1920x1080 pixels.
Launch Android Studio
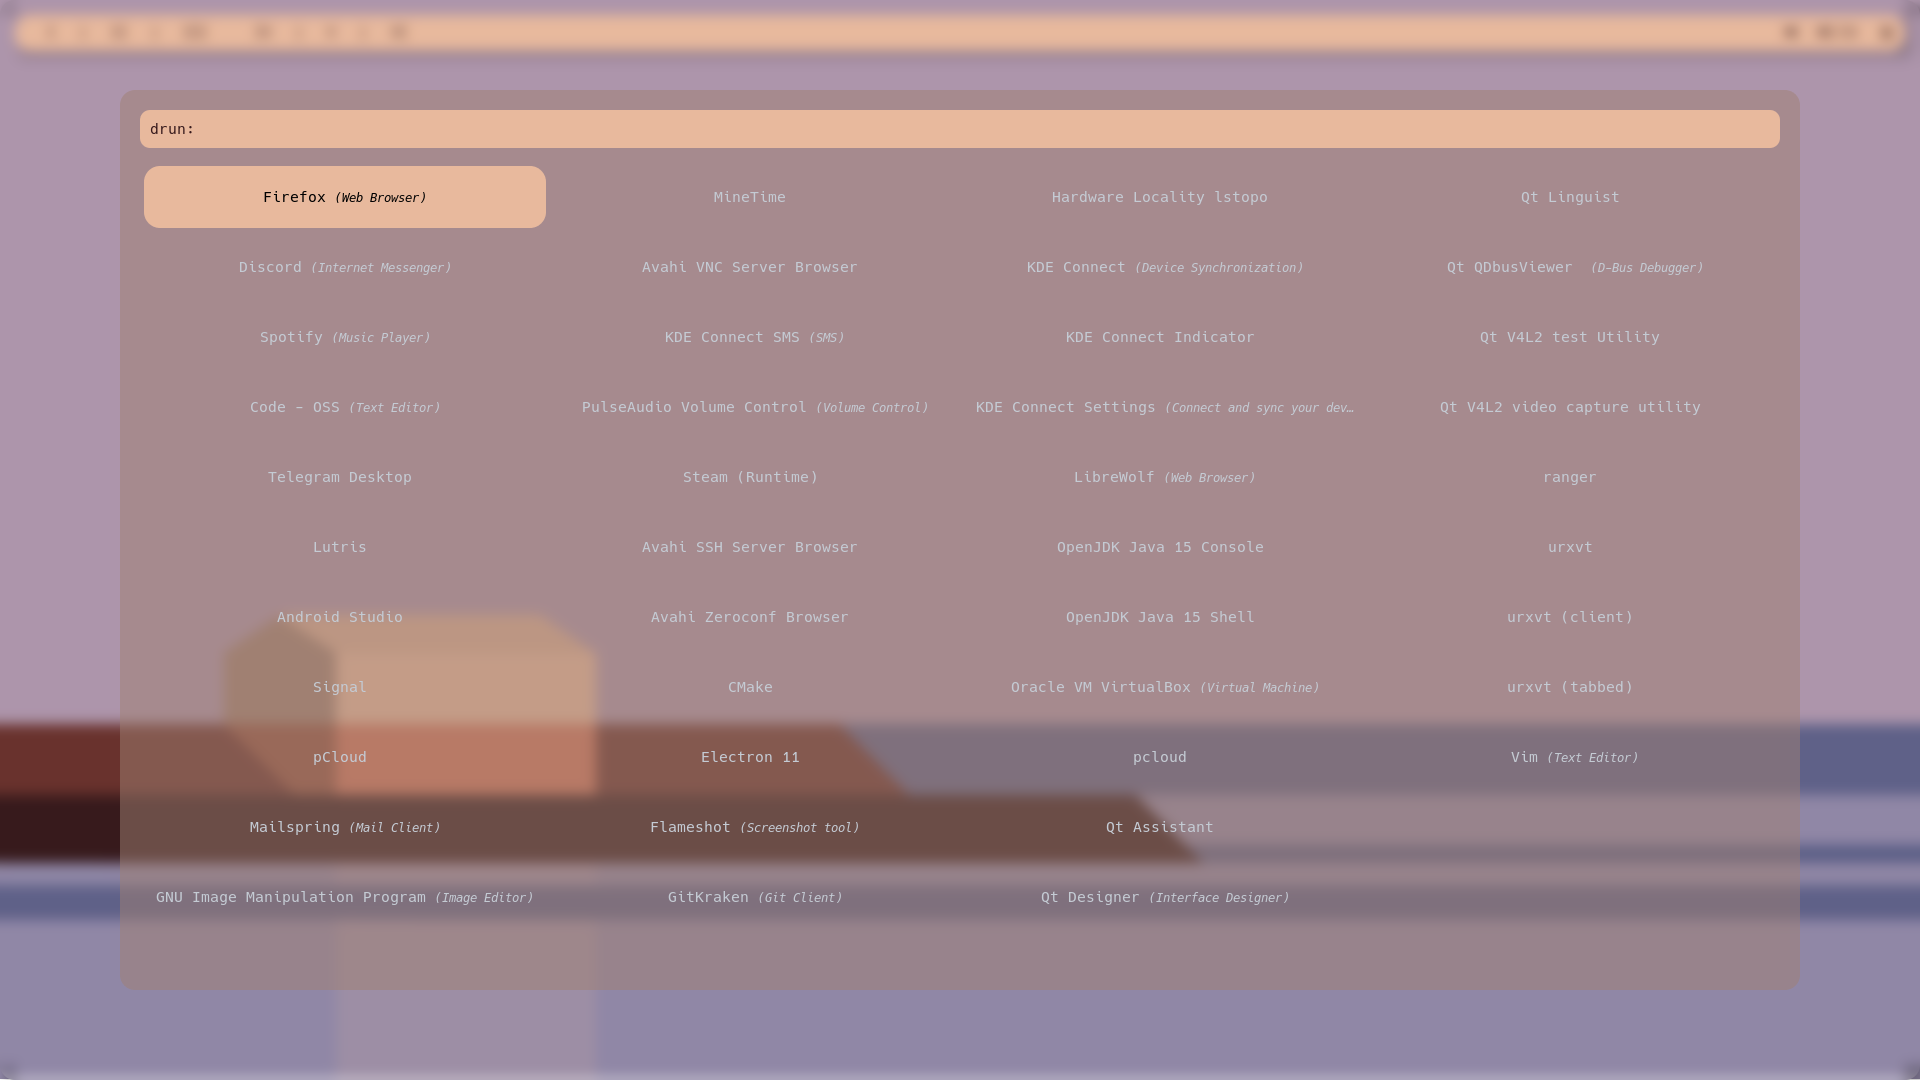coord(340,617)
